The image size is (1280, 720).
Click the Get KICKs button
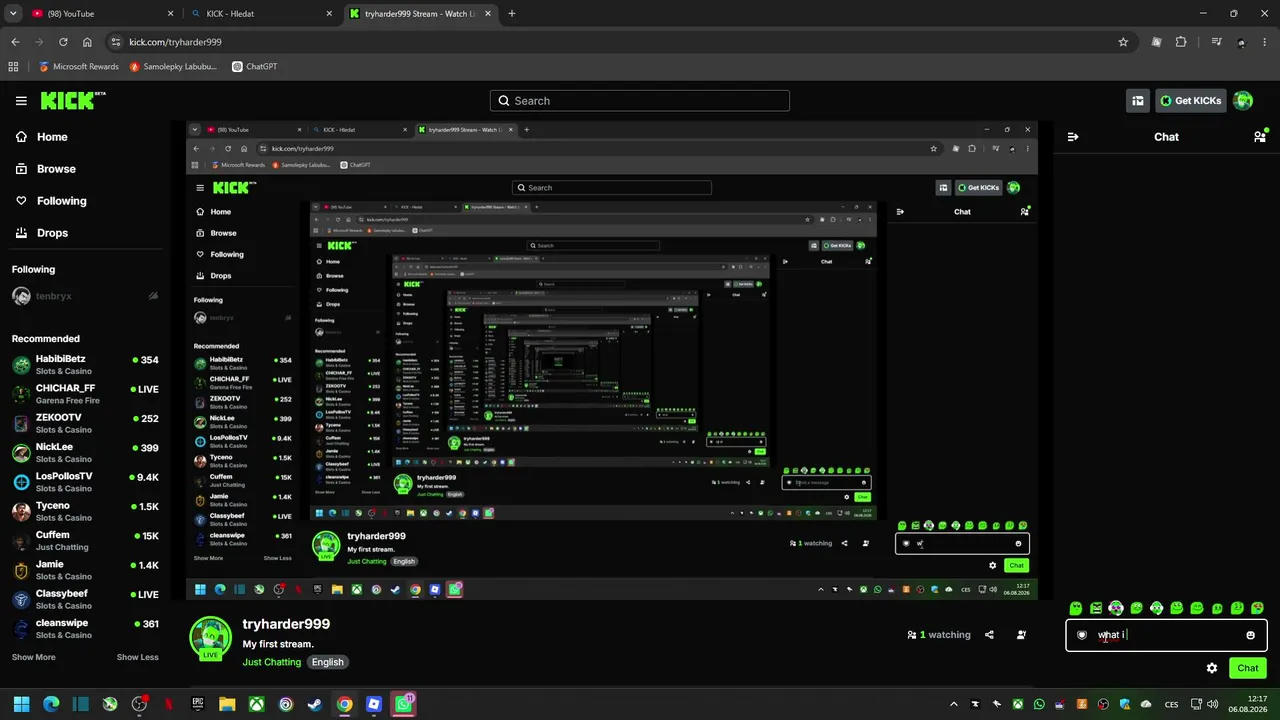click(x=1190, y=100)
